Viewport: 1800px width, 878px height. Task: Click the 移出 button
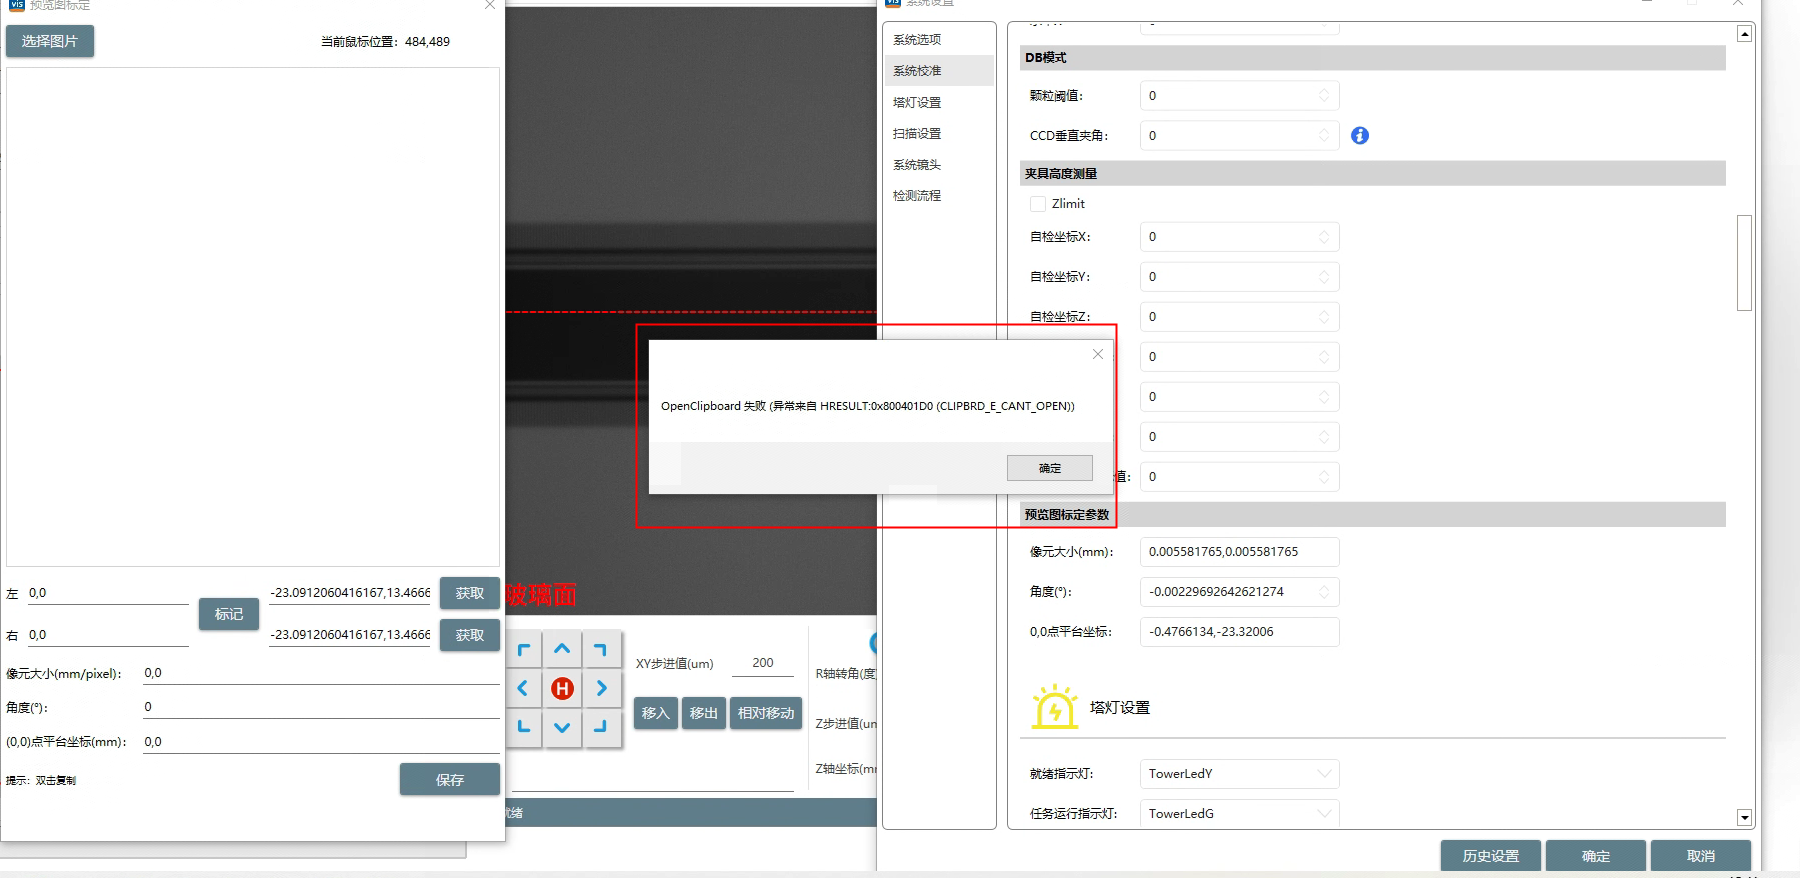(704, 713)
